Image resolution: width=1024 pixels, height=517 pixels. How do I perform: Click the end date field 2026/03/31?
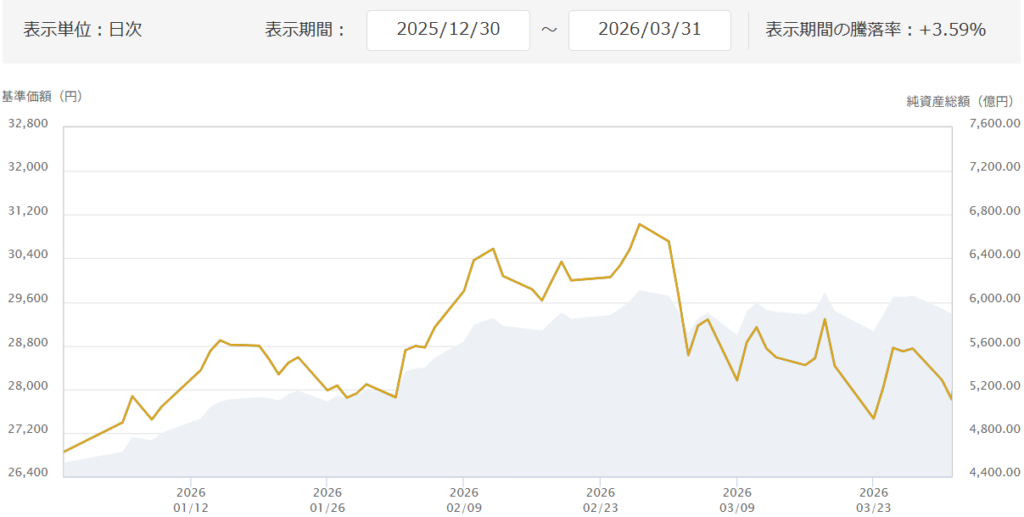pos(649,30)
